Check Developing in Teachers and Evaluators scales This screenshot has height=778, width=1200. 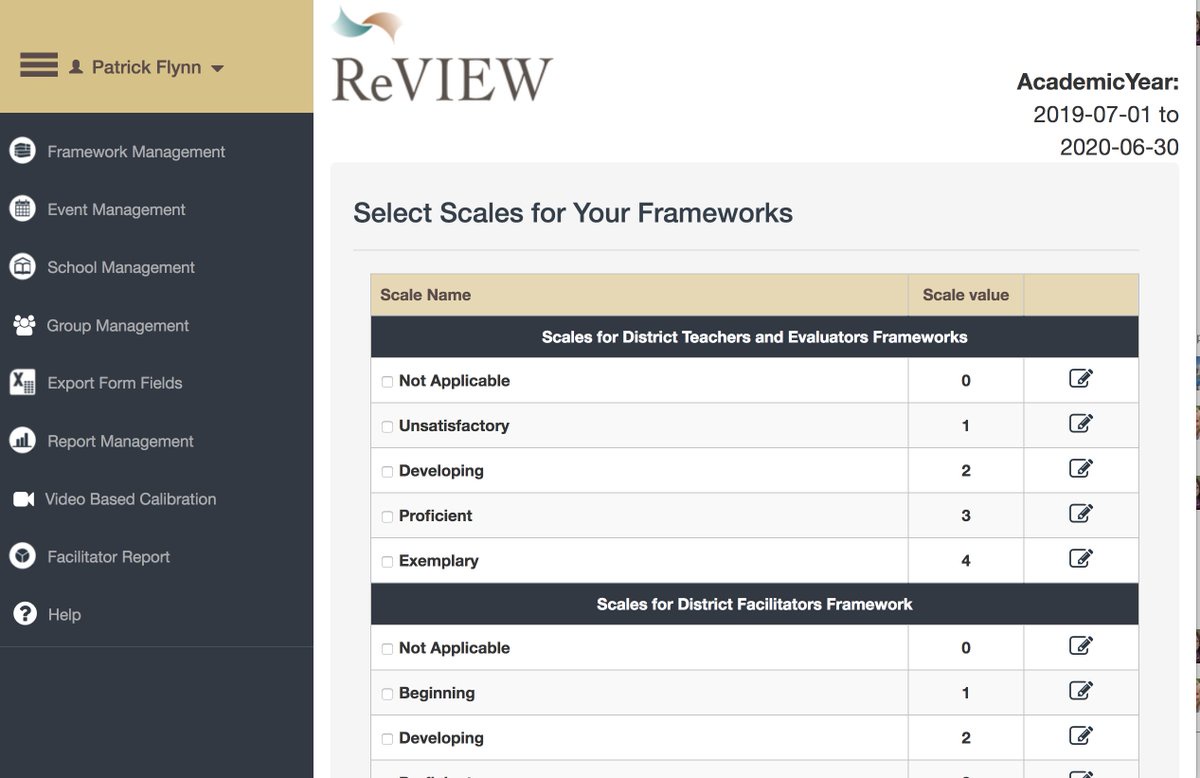pyautogui.click(x=387, y=472)
